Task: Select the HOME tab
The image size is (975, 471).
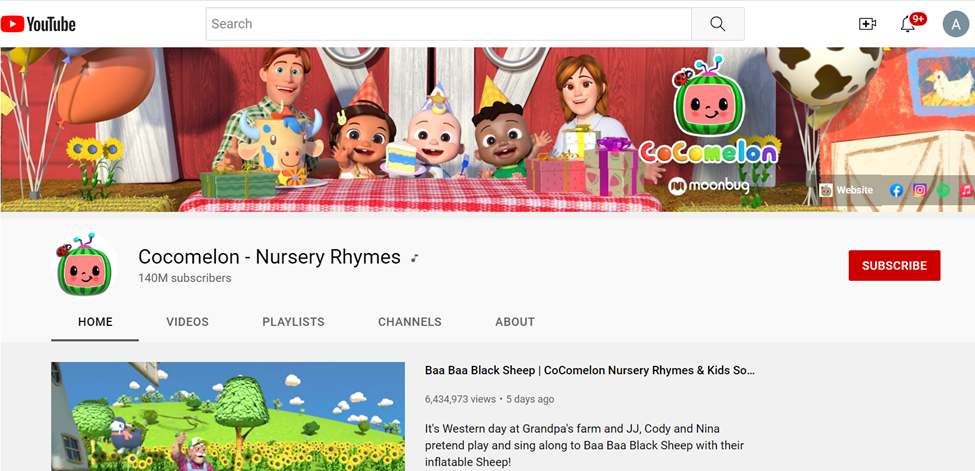Action: (x=95, y=322)
